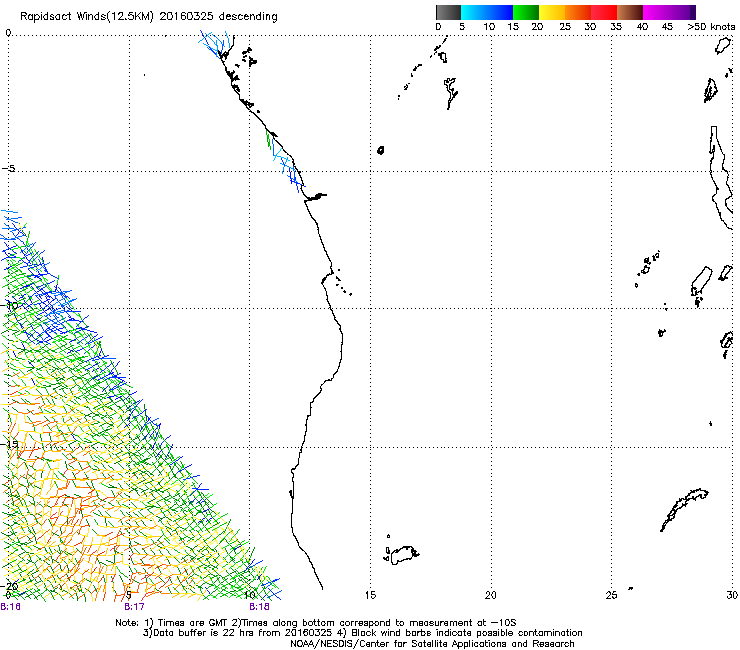Click the '-5' latitude axis label
740x650 pixels.
pyautogui.click(x=9, y=169)
